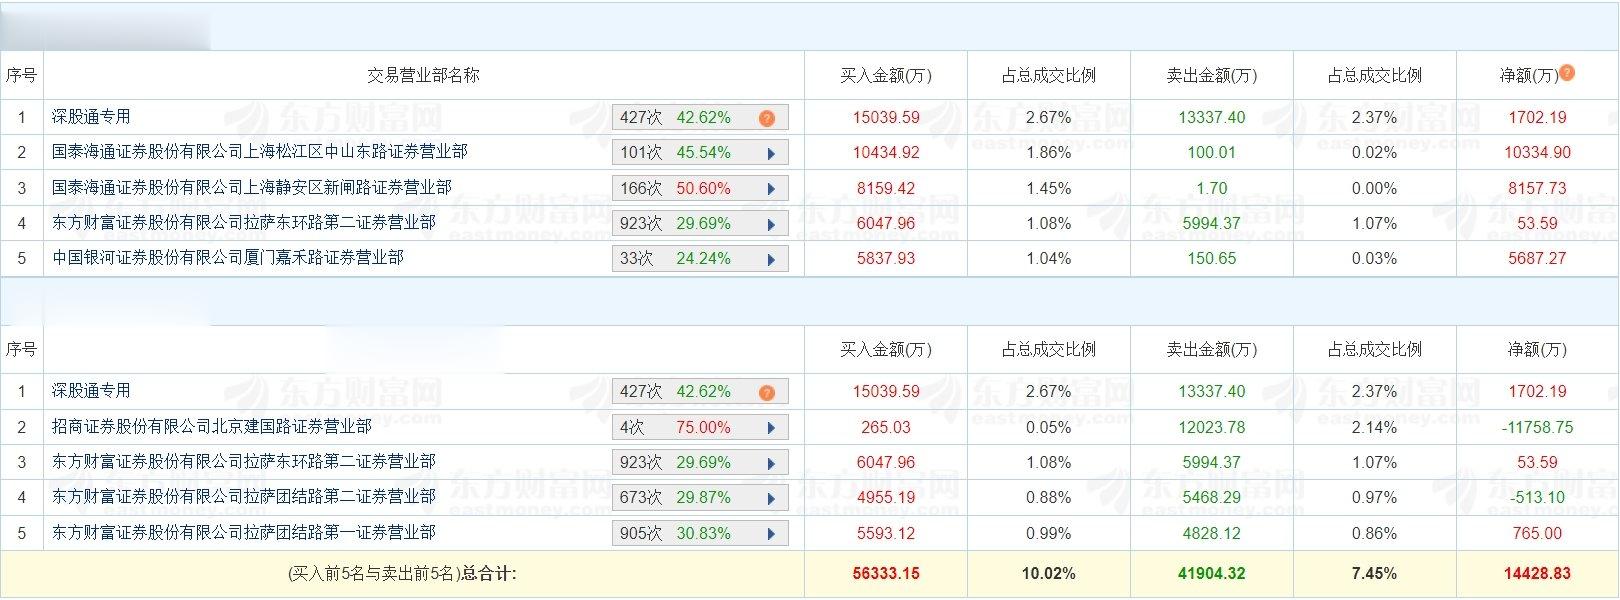Click the top table 买入金额(万) column header

(x=886, y=75)
